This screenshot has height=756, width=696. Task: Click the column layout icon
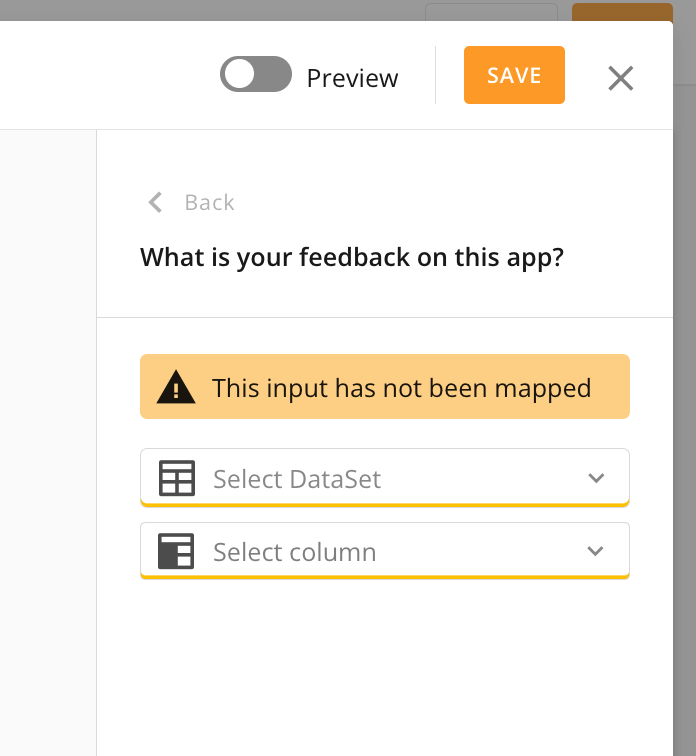[175, 552]
